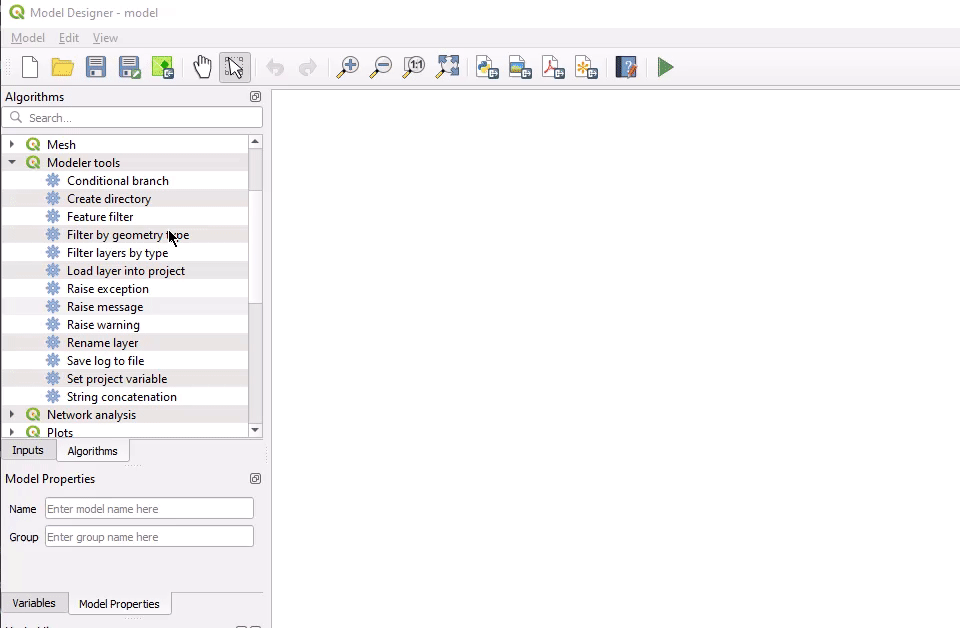Switch to the Inputs tab
This screenshot has height=628, width=960.
point(28,451)
